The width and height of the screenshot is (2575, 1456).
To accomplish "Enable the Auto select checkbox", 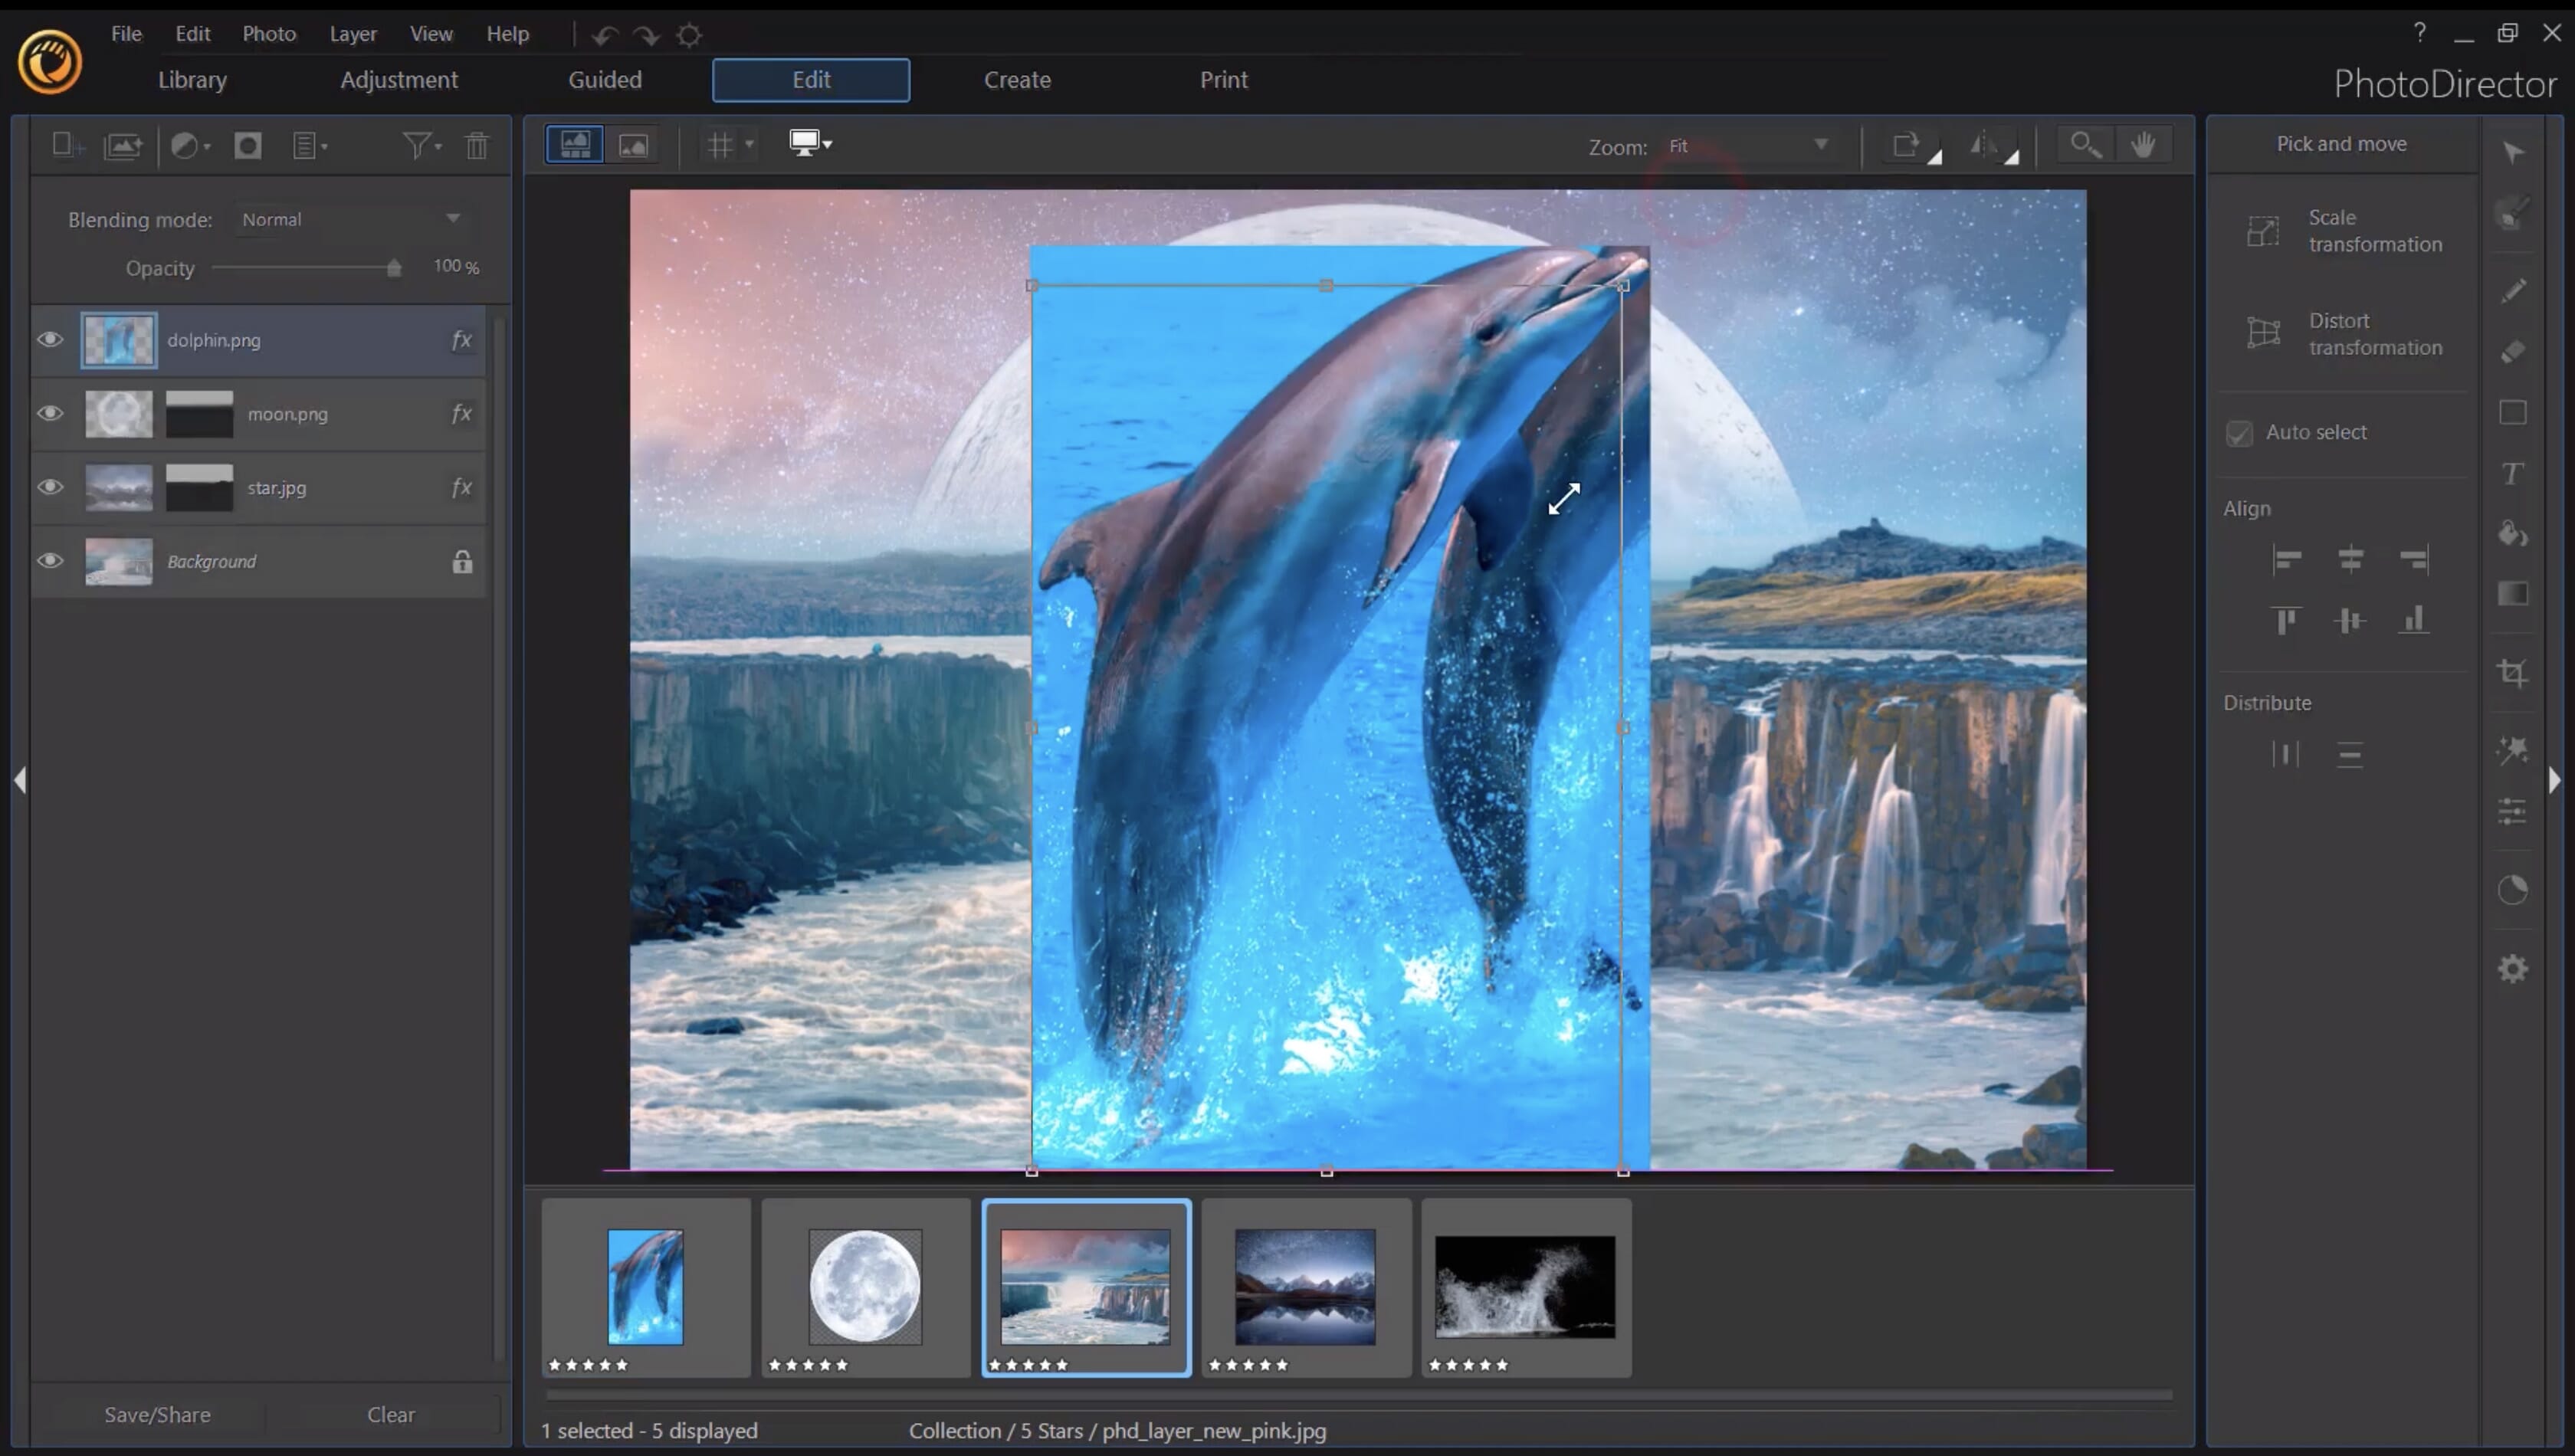I will coord(2235,431).
